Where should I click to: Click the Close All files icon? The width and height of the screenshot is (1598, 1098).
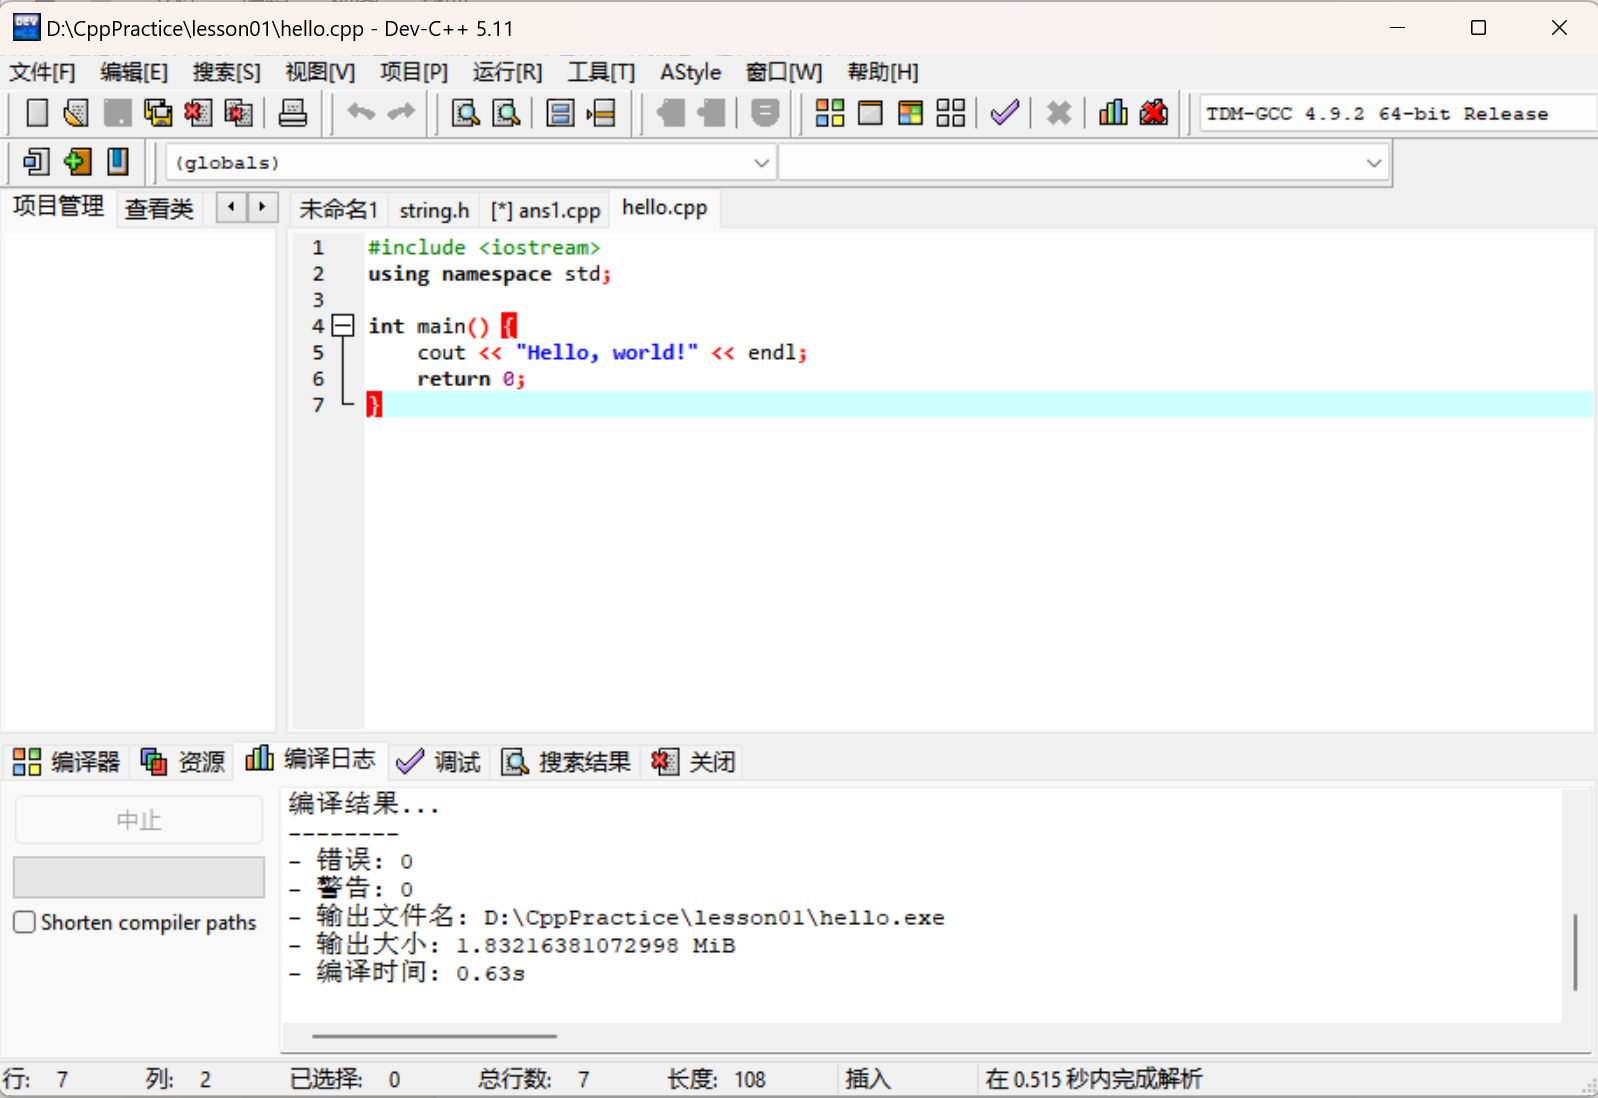(238, 113)
